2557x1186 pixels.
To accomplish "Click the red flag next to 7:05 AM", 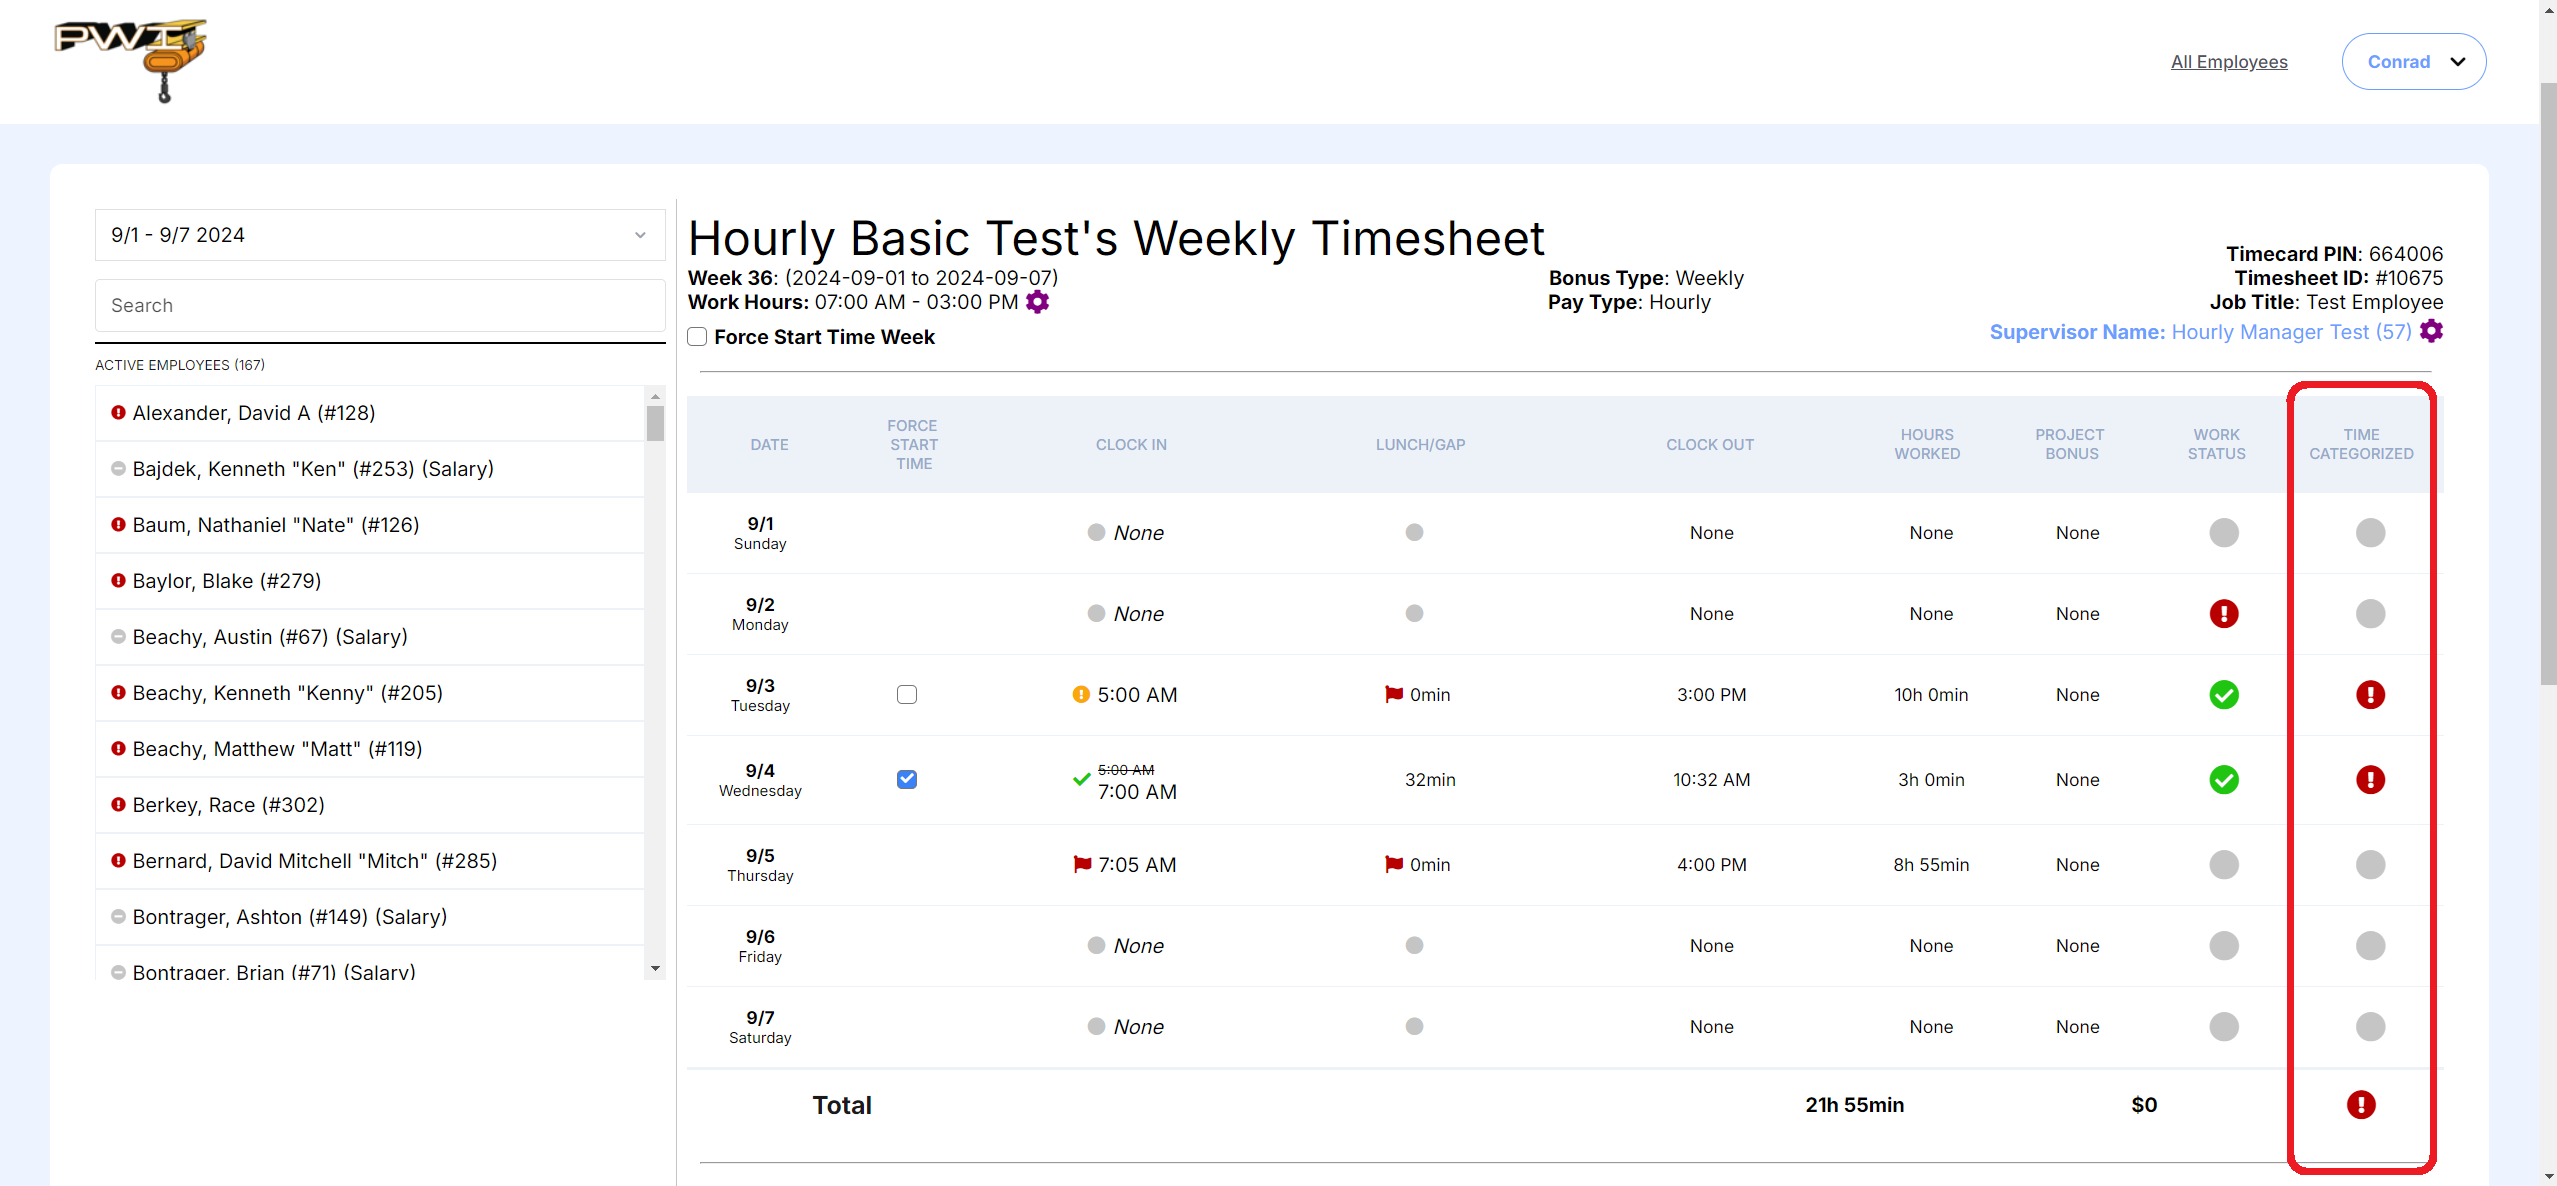I will [x=1081, y=864].
